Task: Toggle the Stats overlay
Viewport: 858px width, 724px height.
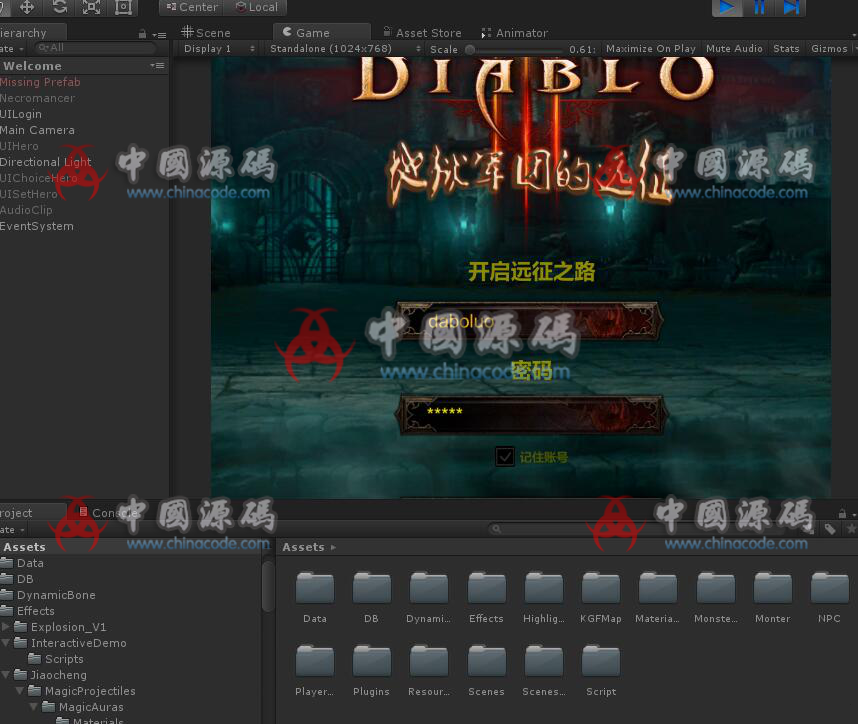Action: (786, 49)
